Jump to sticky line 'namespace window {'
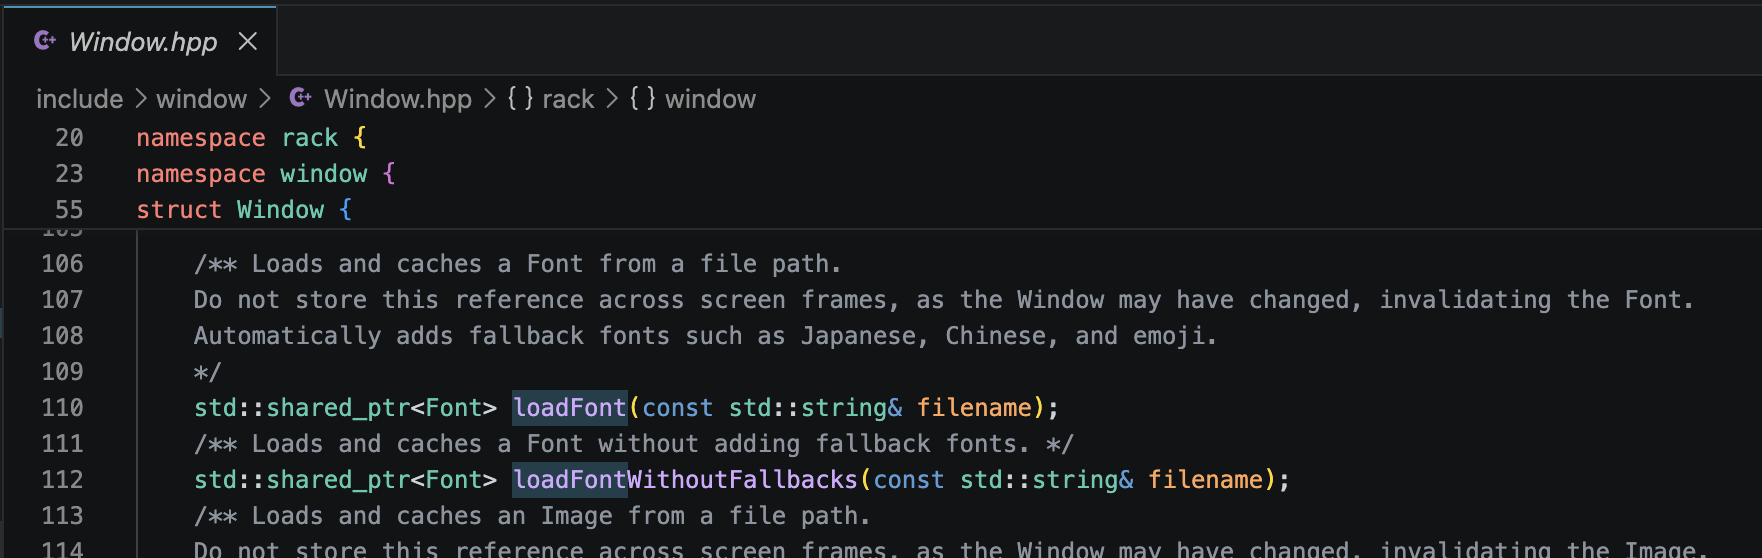The image size is (1762, 558). coord(266,174)
